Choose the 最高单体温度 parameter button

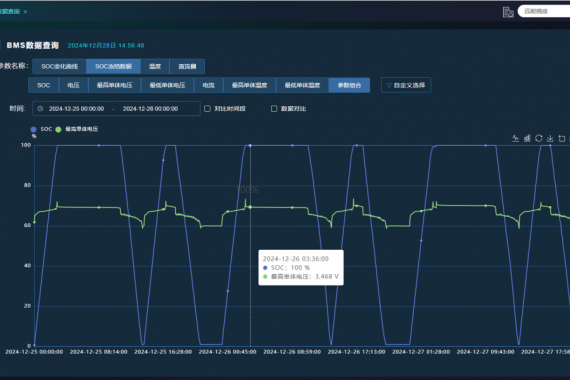[x=249, y=85]
